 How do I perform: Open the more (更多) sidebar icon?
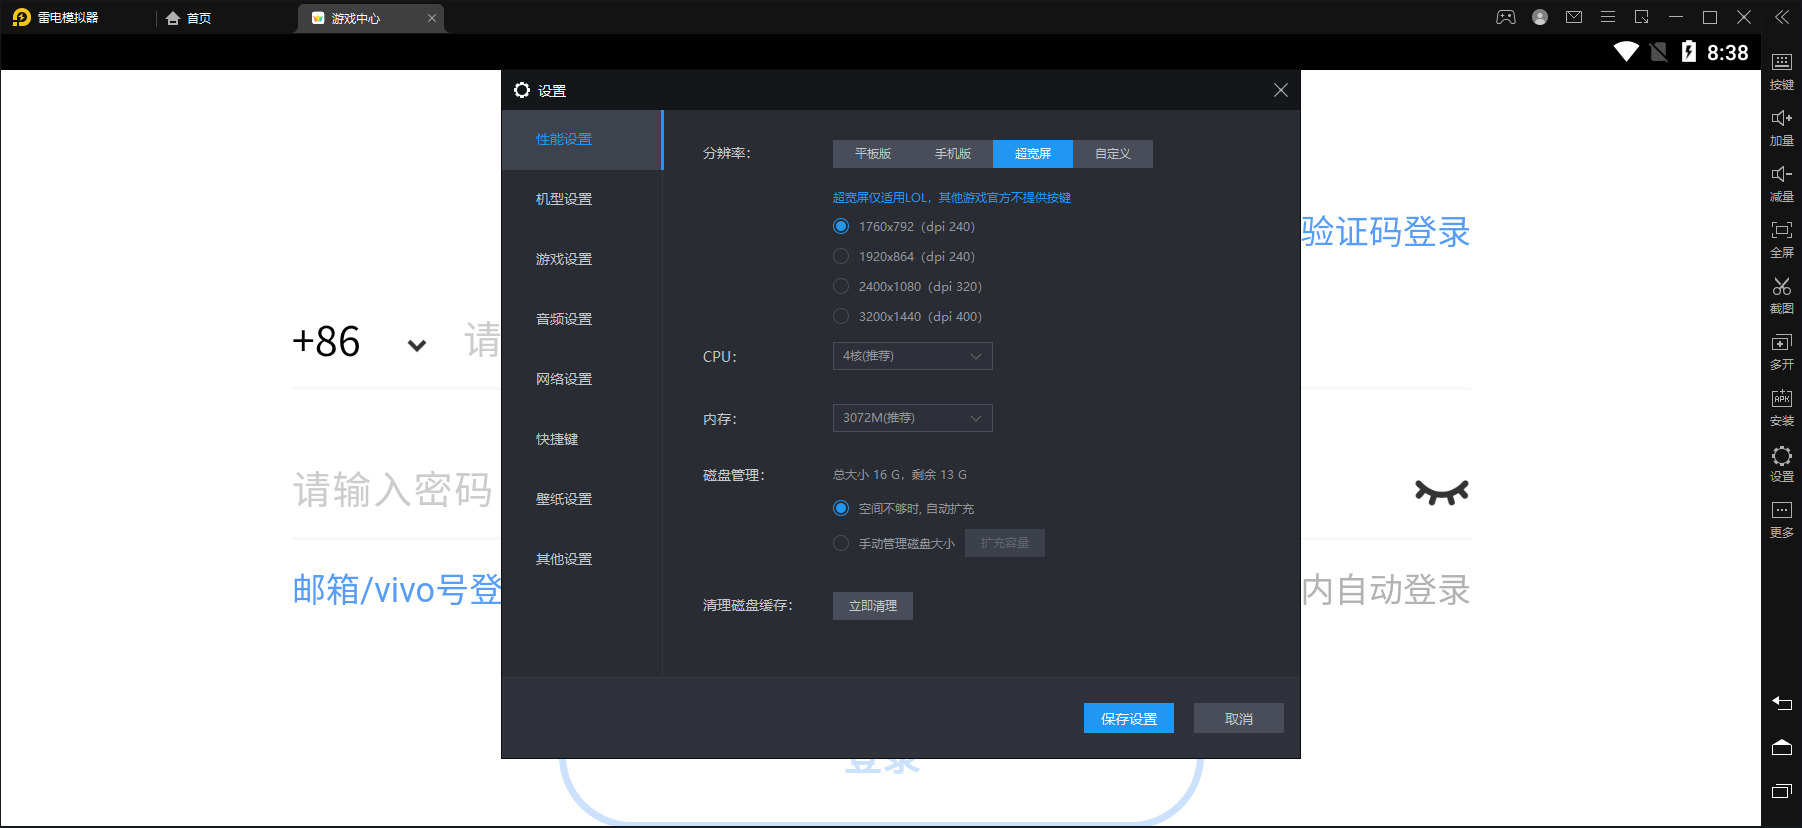click(x=1781, y=517)
